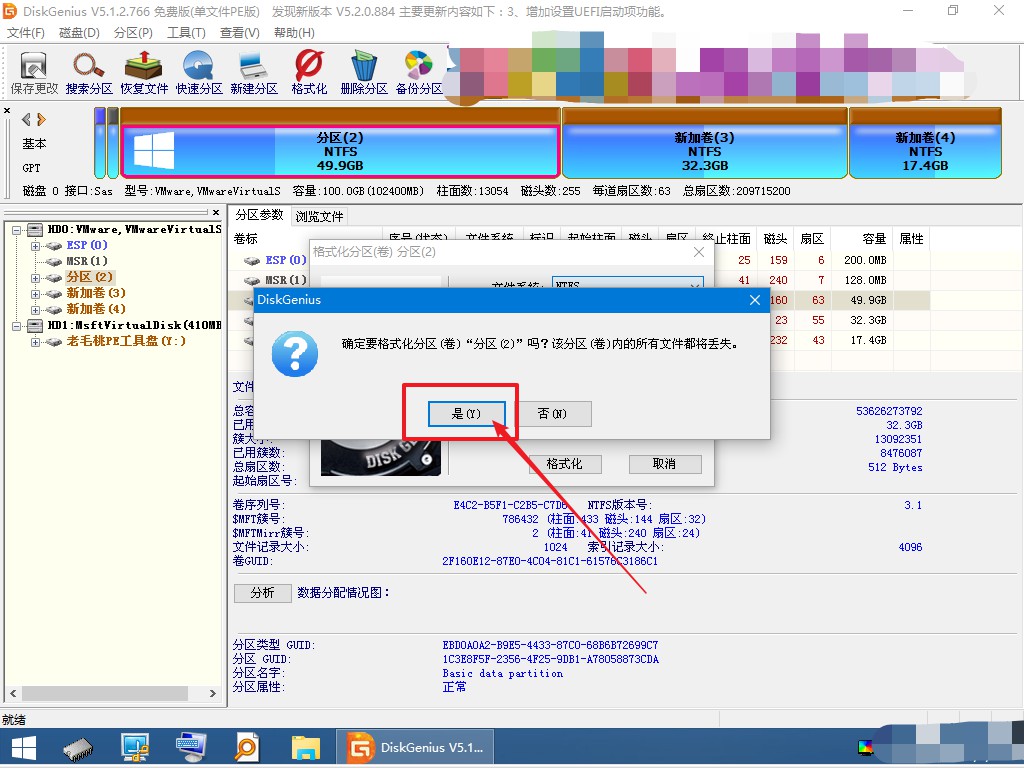Click the Delete Partition (删除分区) icon
The height and width of the screenshot is (768, 1024).
364,72
